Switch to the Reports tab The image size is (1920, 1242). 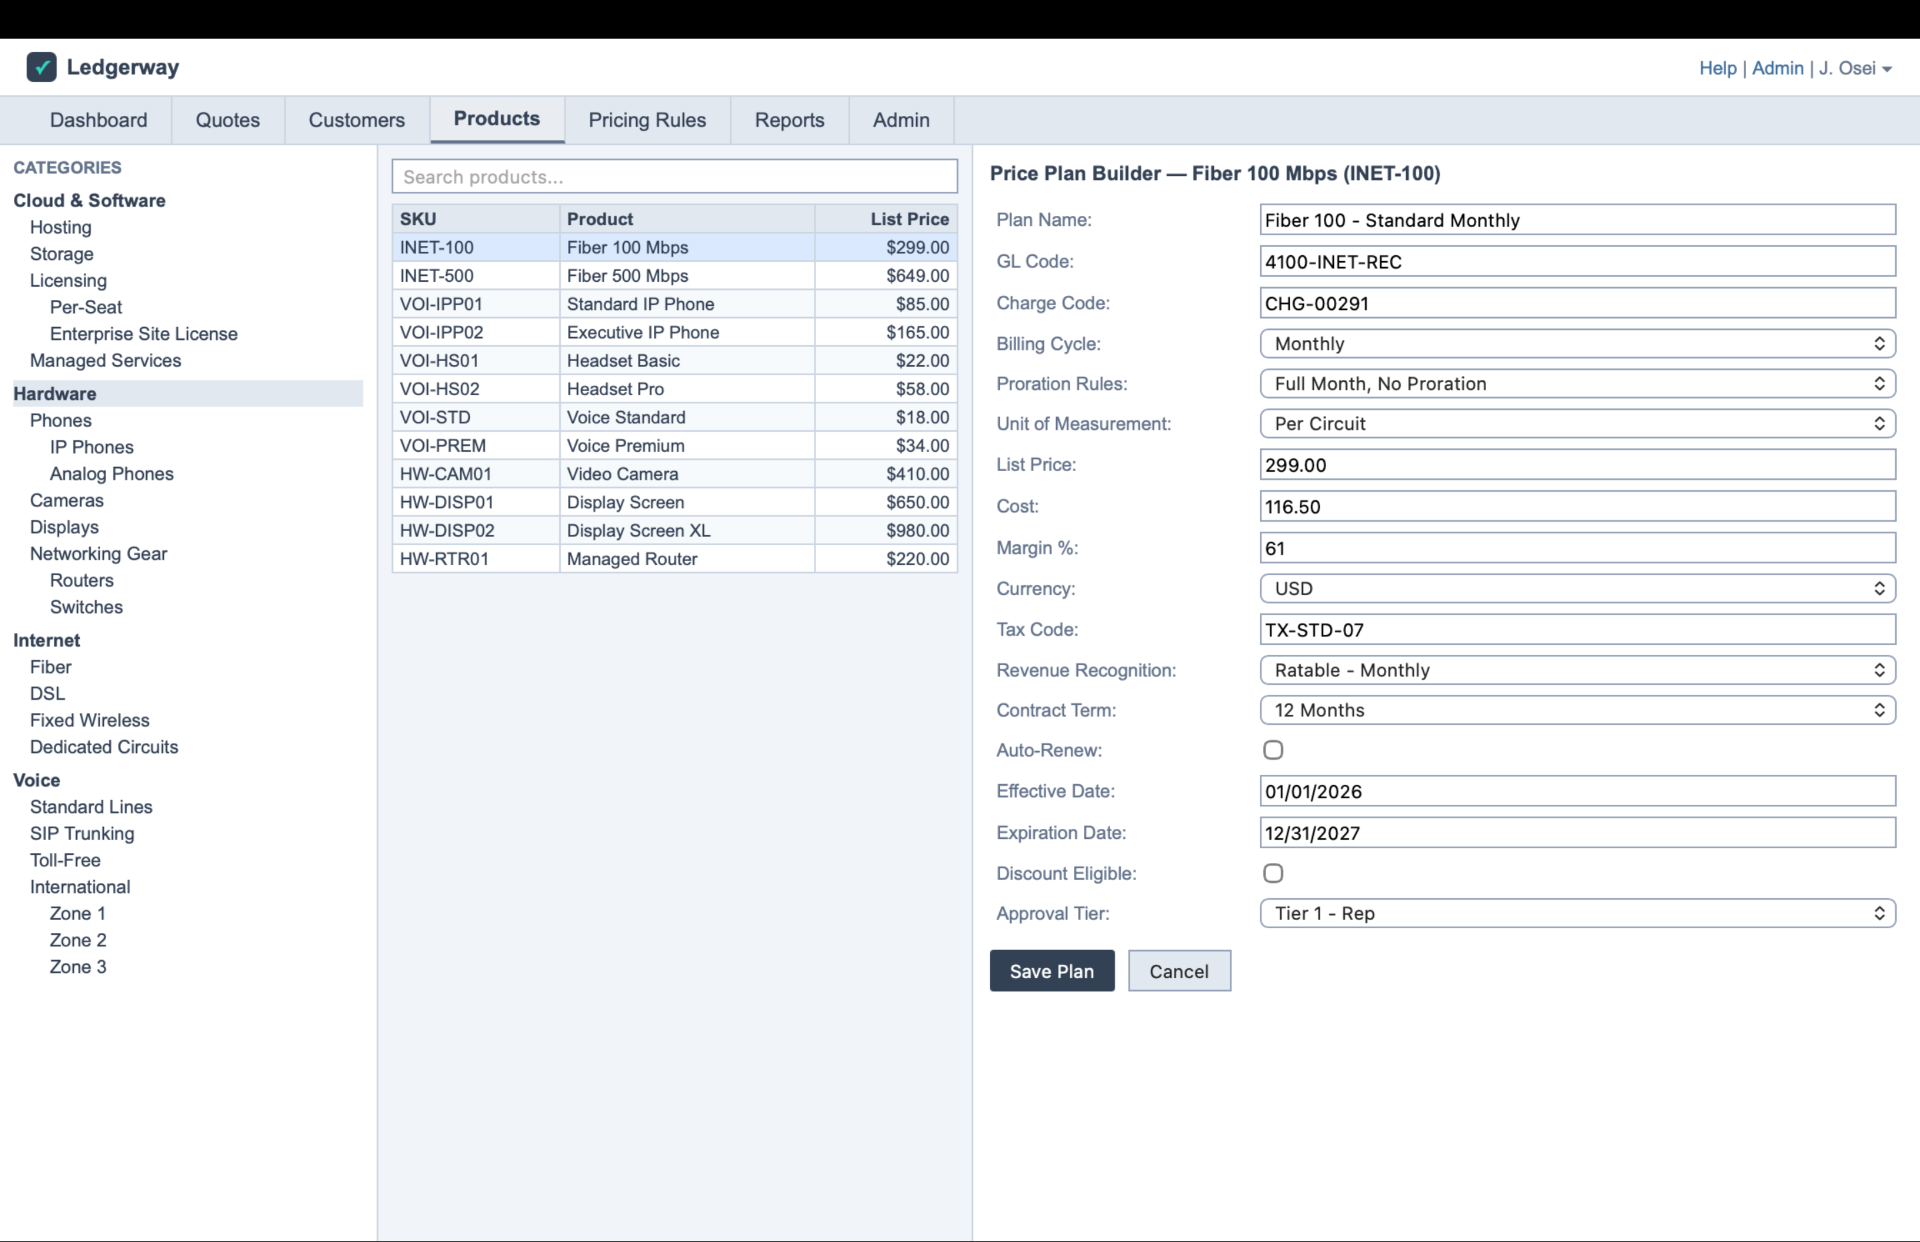[x=790, y=120]
